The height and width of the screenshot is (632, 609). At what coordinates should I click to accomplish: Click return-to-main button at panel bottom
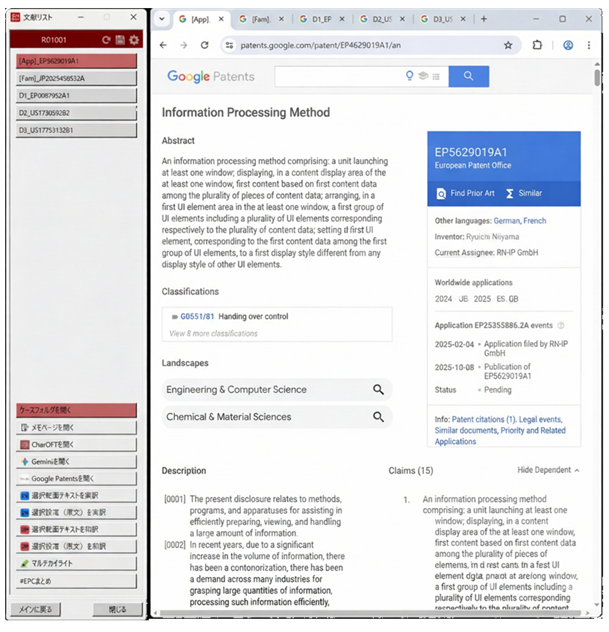coord(35,609)
